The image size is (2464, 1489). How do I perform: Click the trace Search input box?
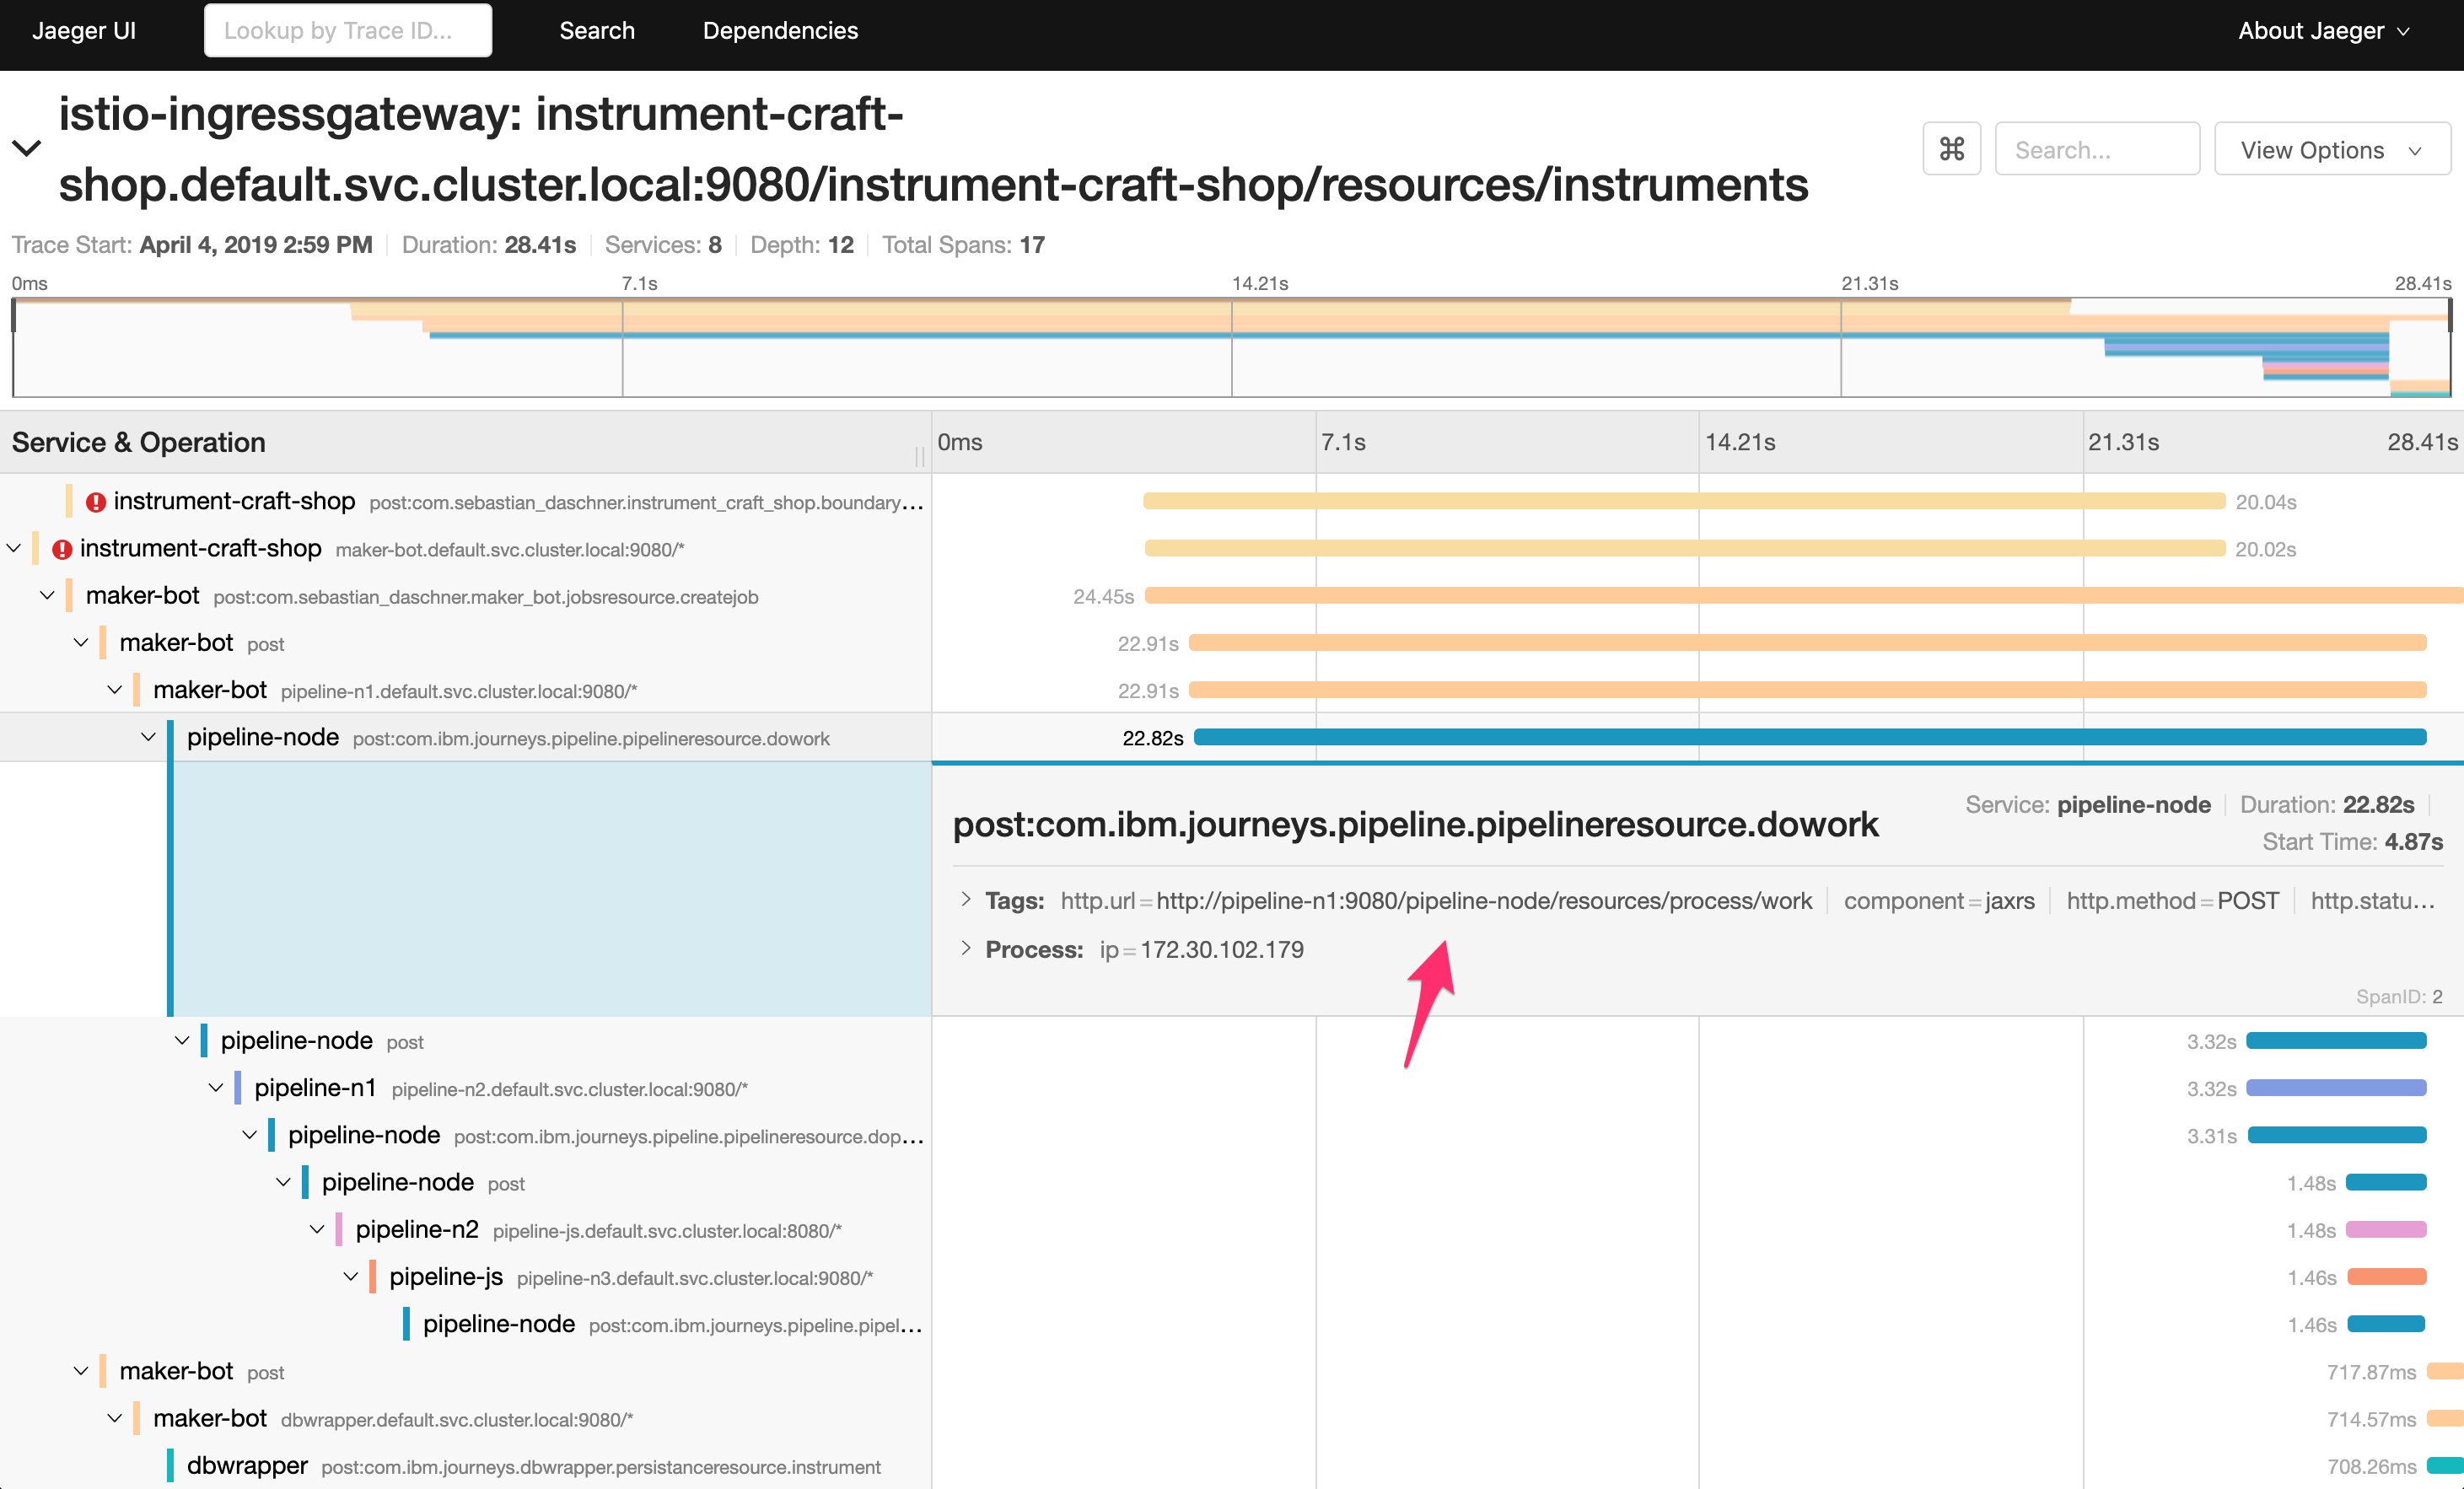point(2096,149)
